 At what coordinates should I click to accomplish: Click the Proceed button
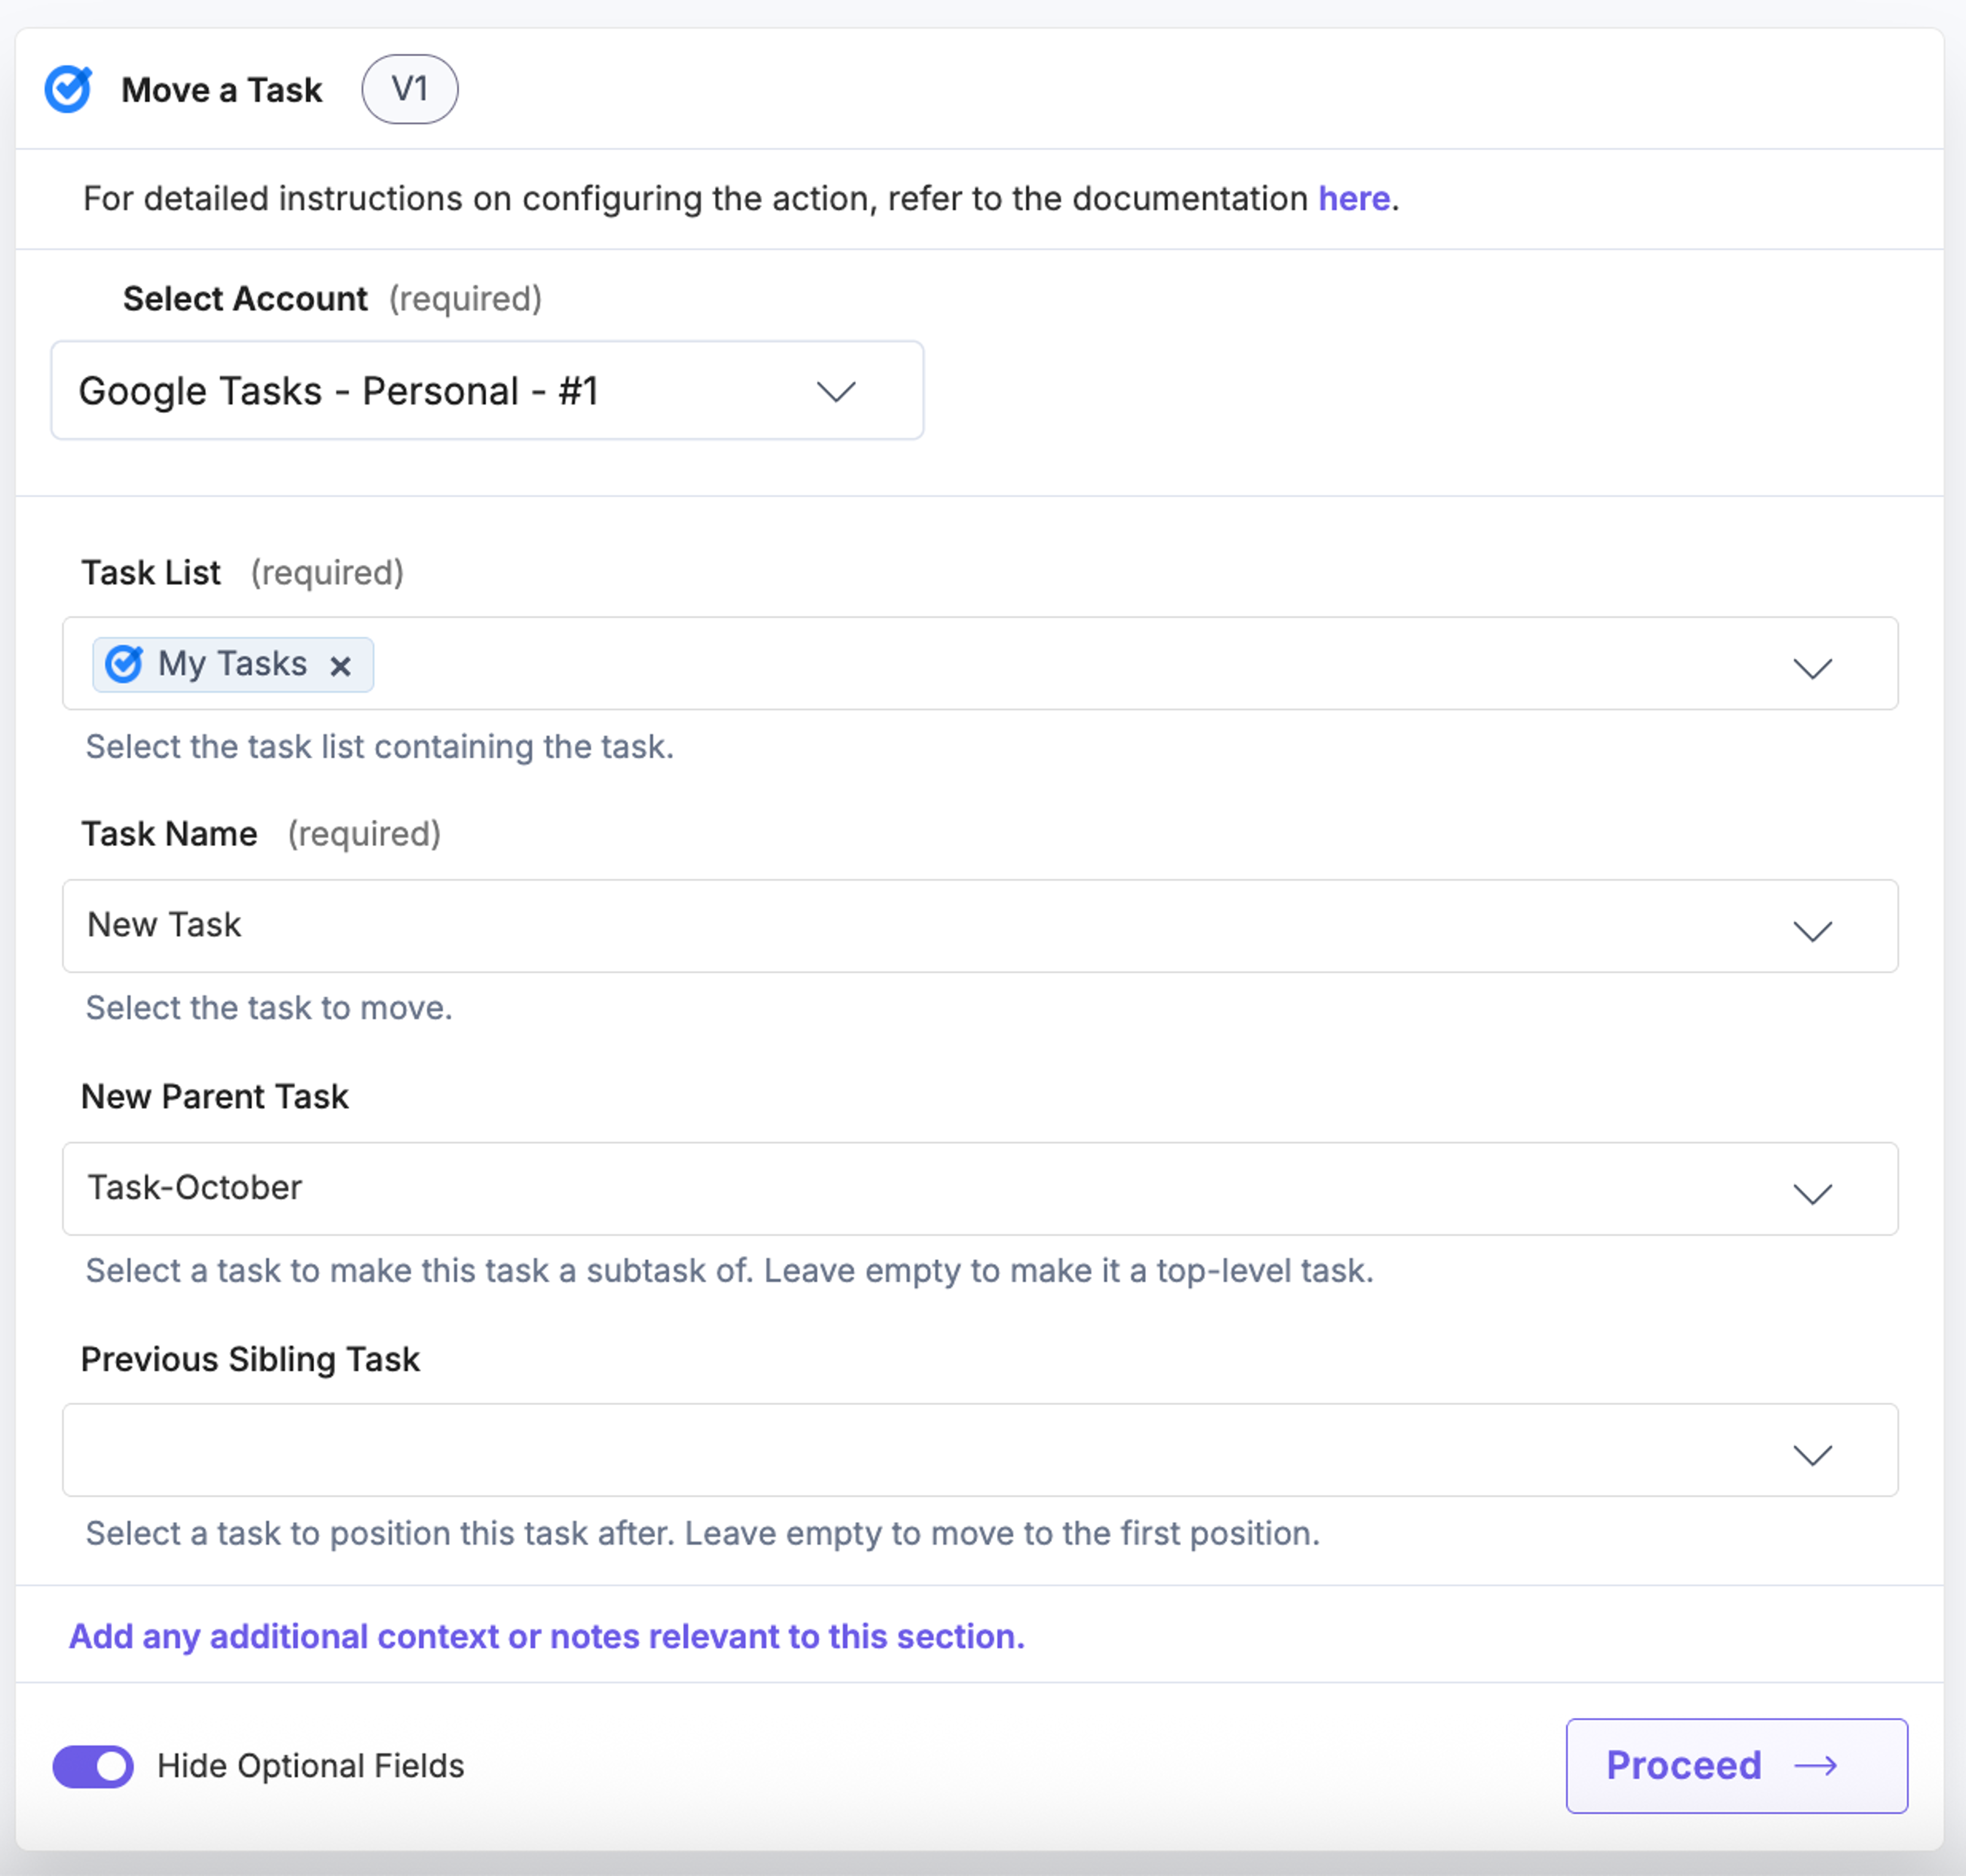tap(1737, 1766)
